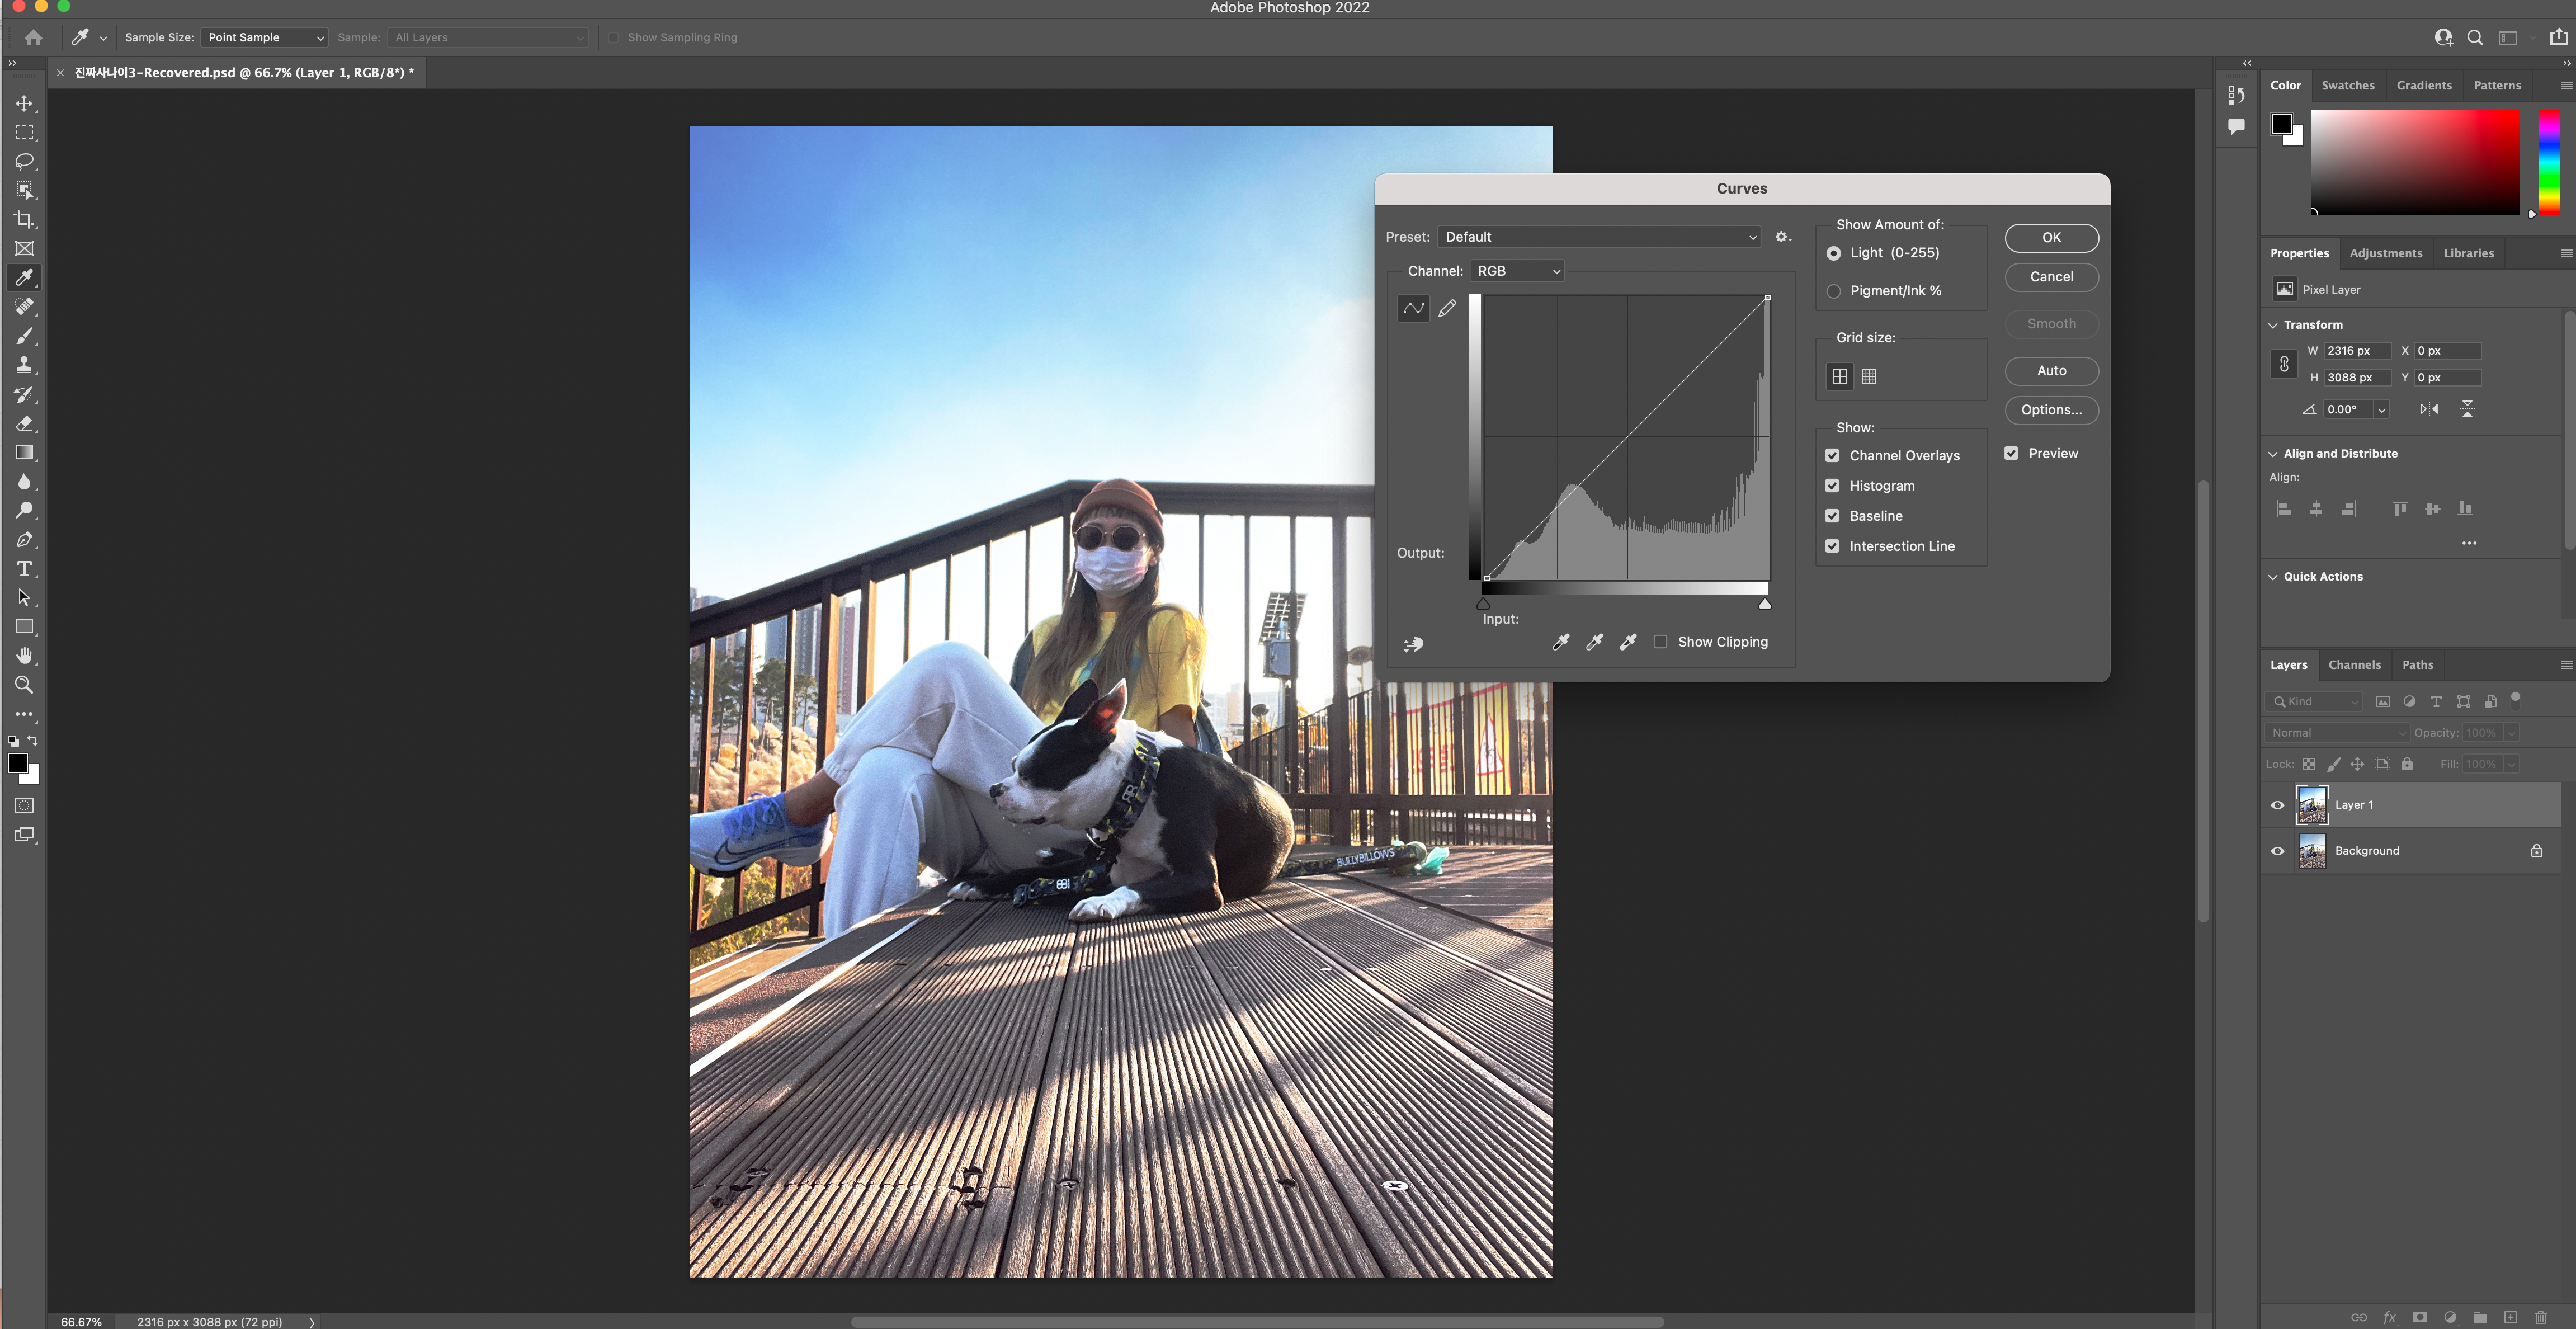Open the Preset Default dropdown
Screen dimensions: 2576x1329
tap(1599, 237)
